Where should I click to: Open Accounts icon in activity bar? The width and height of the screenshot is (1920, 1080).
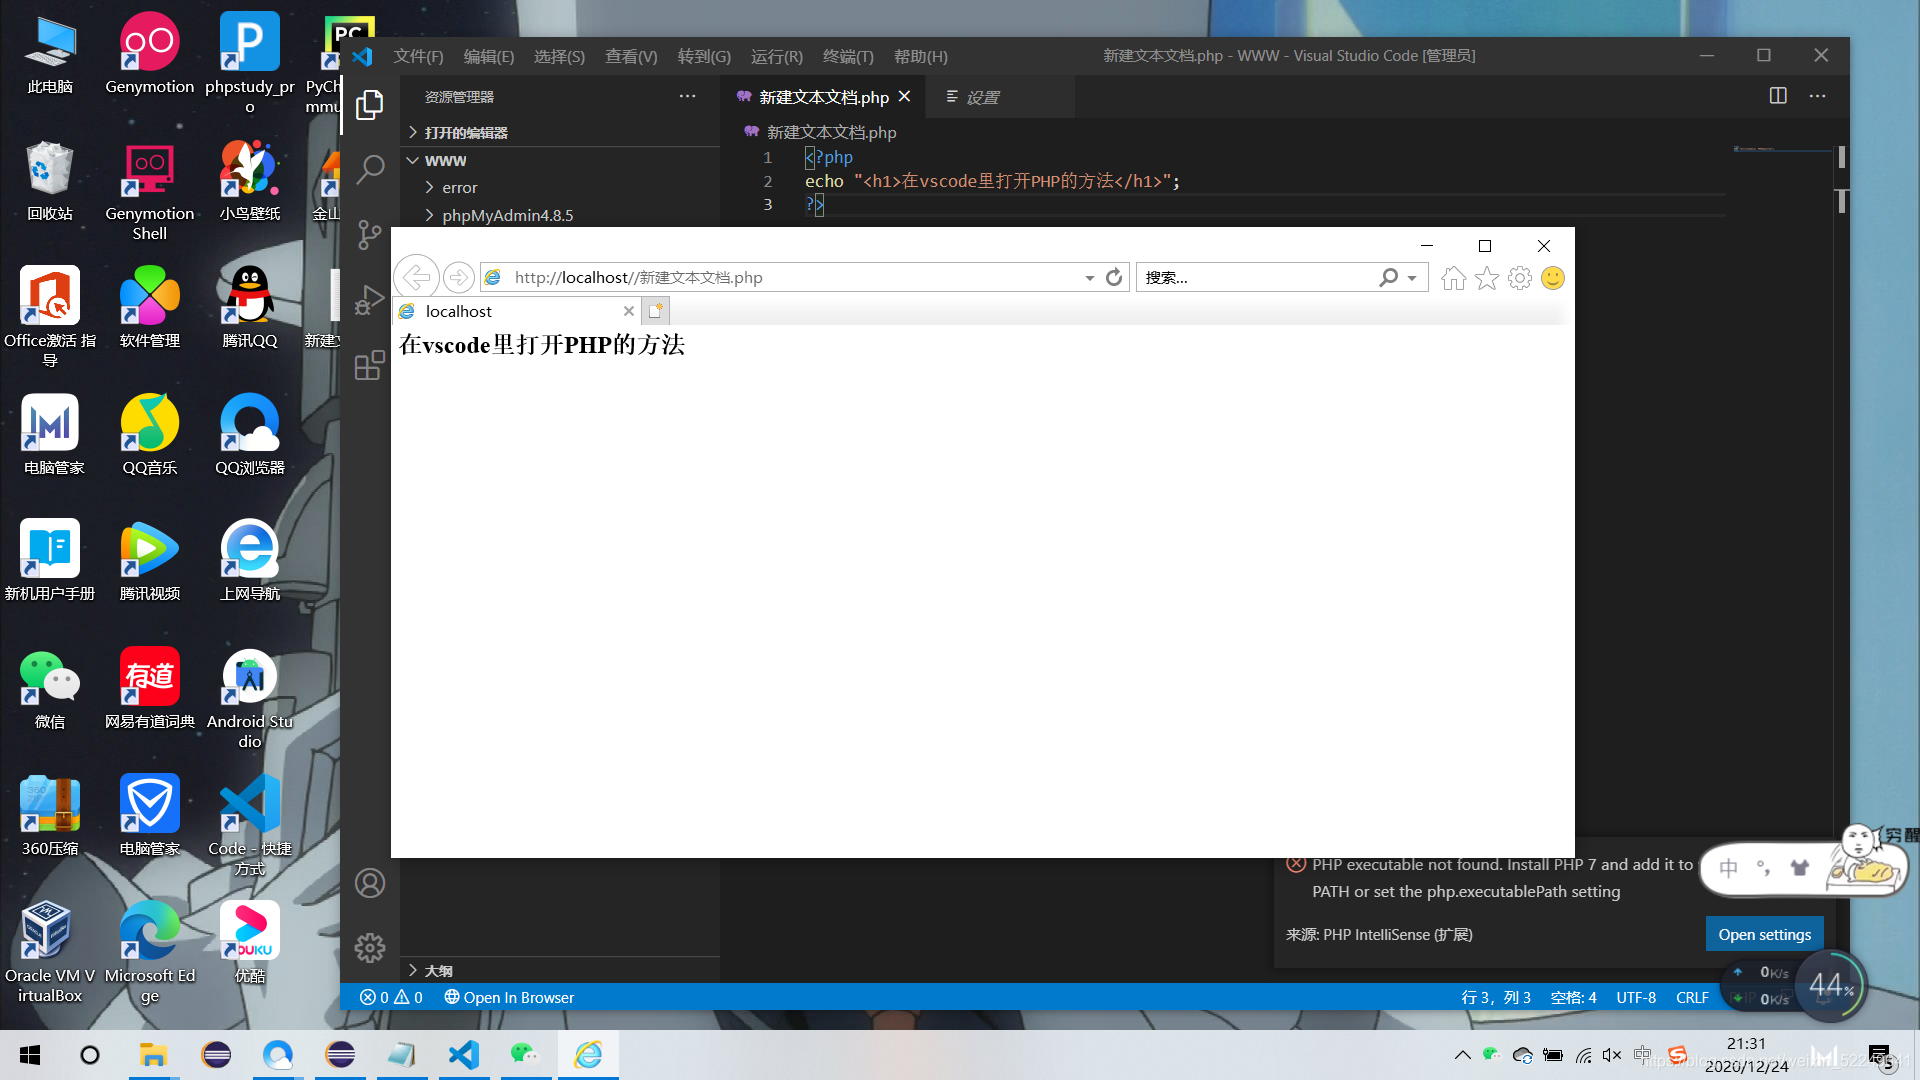coord(369,883)
